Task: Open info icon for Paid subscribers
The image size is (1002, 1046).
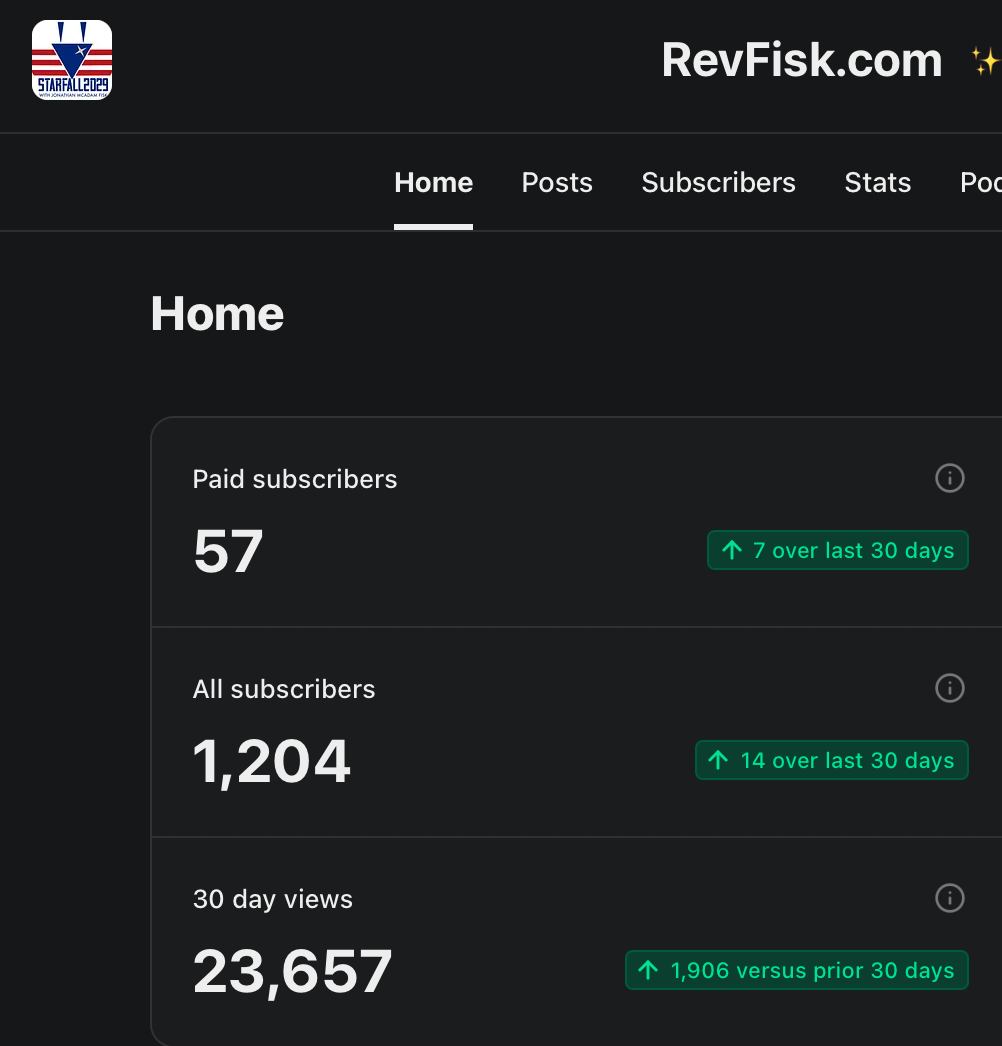Action: (x=949, y=478)
